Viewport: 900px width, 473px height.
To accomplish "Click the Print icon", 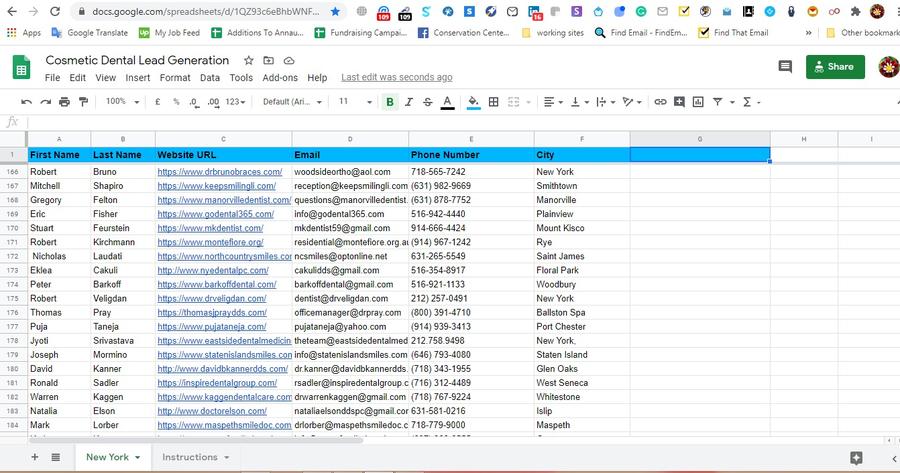I will click(64, 102).
